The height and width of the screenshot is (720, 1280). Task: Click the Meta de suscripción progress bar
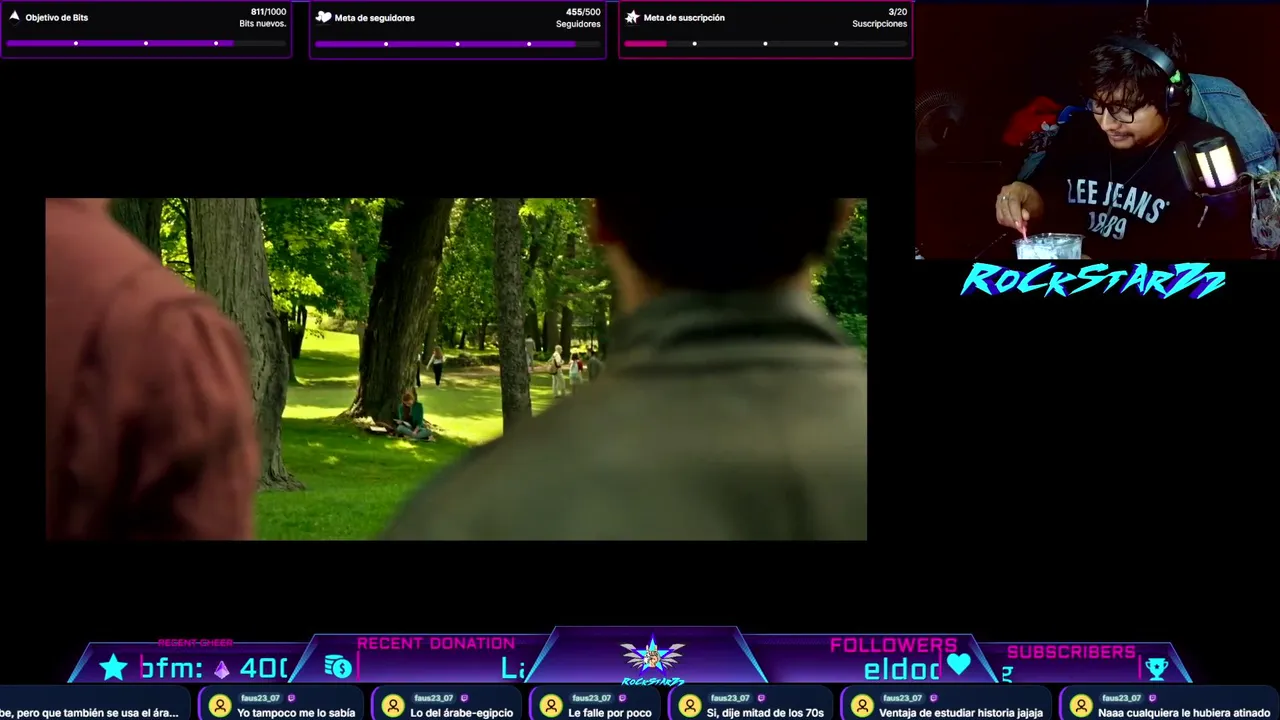click(x=765, y=44)
